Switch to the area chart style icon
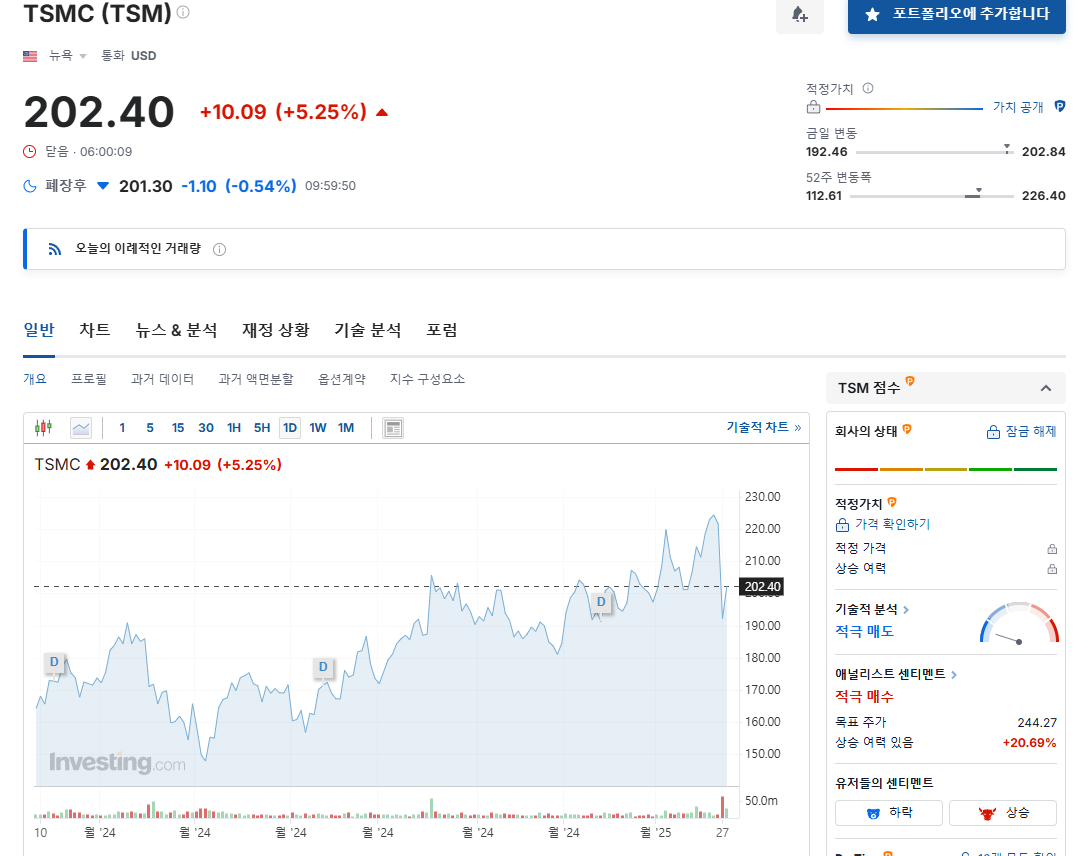 (x=79, y=427)
